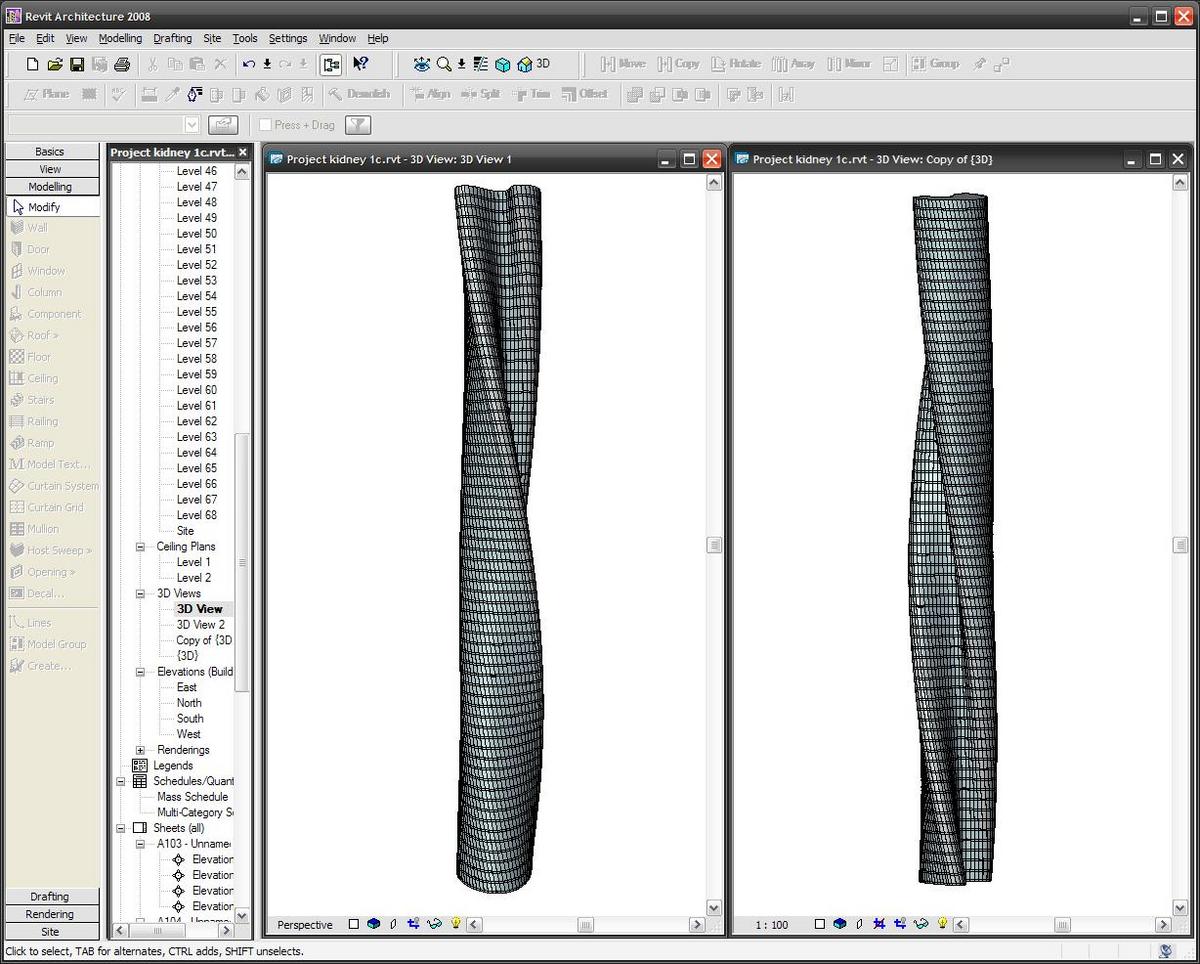This screenshot has width=1200, height=964.
Task: Expand the Renderings tree node
Action: click(x=140, y=750)
